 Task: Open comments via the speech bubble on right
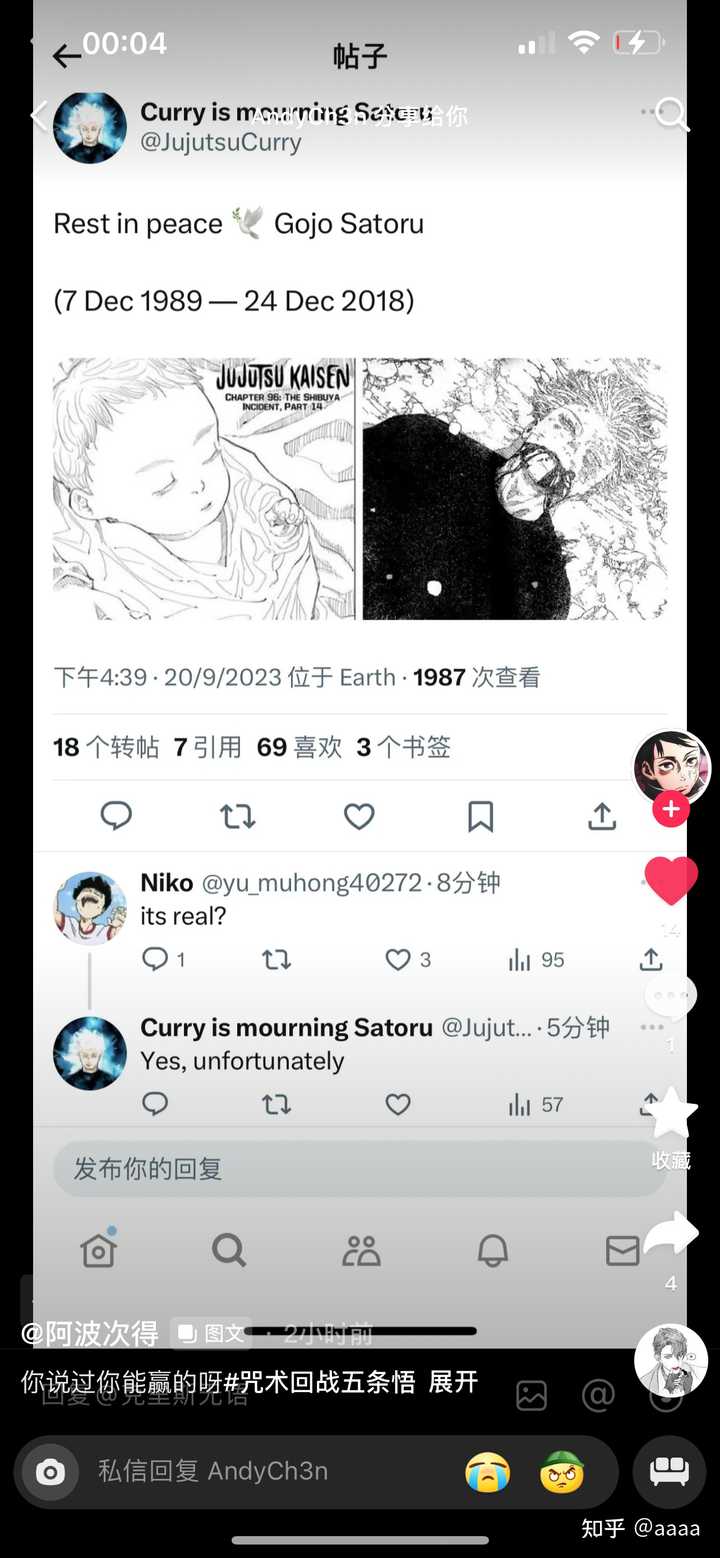(670, 996)
